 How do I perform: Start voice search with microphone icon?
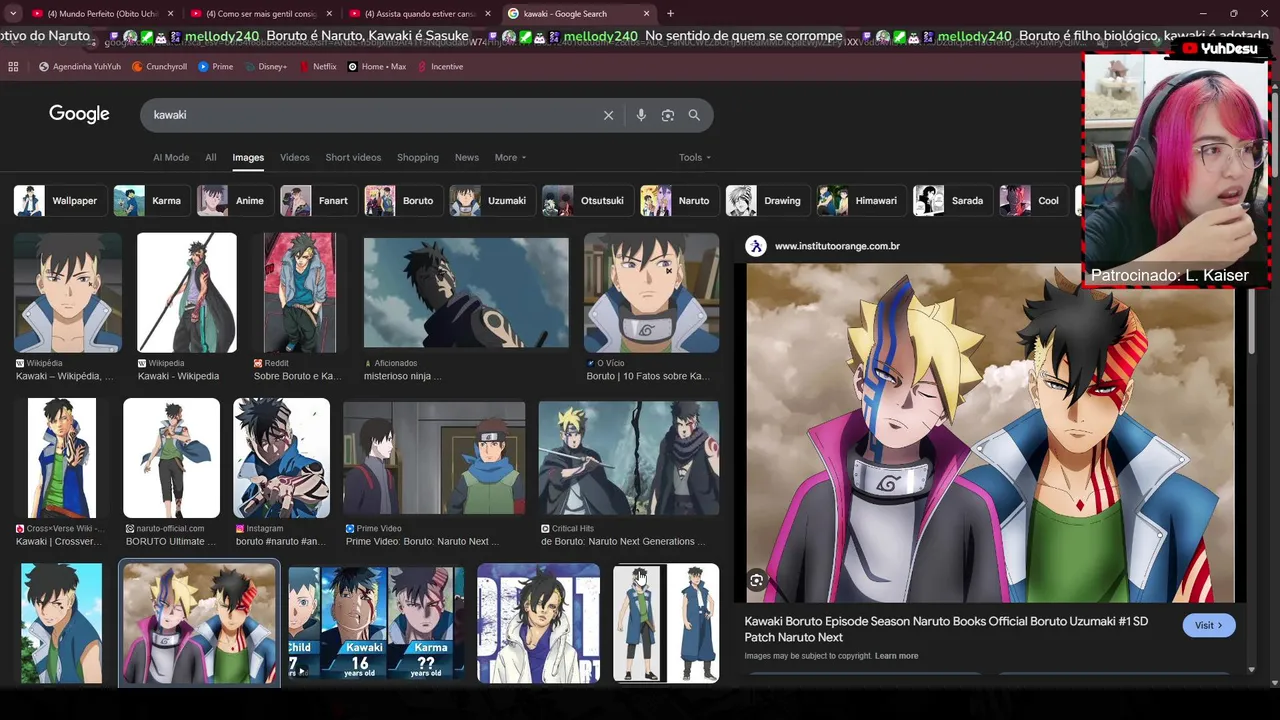coord(641,115)
